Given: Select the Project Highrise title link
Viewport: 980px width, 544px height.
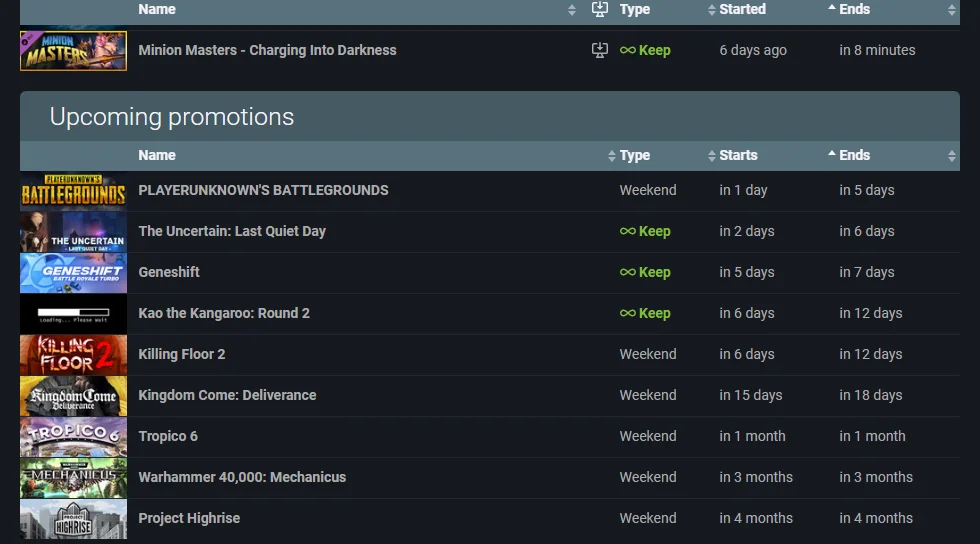Looking at the screenshot, I should [189, 518].
